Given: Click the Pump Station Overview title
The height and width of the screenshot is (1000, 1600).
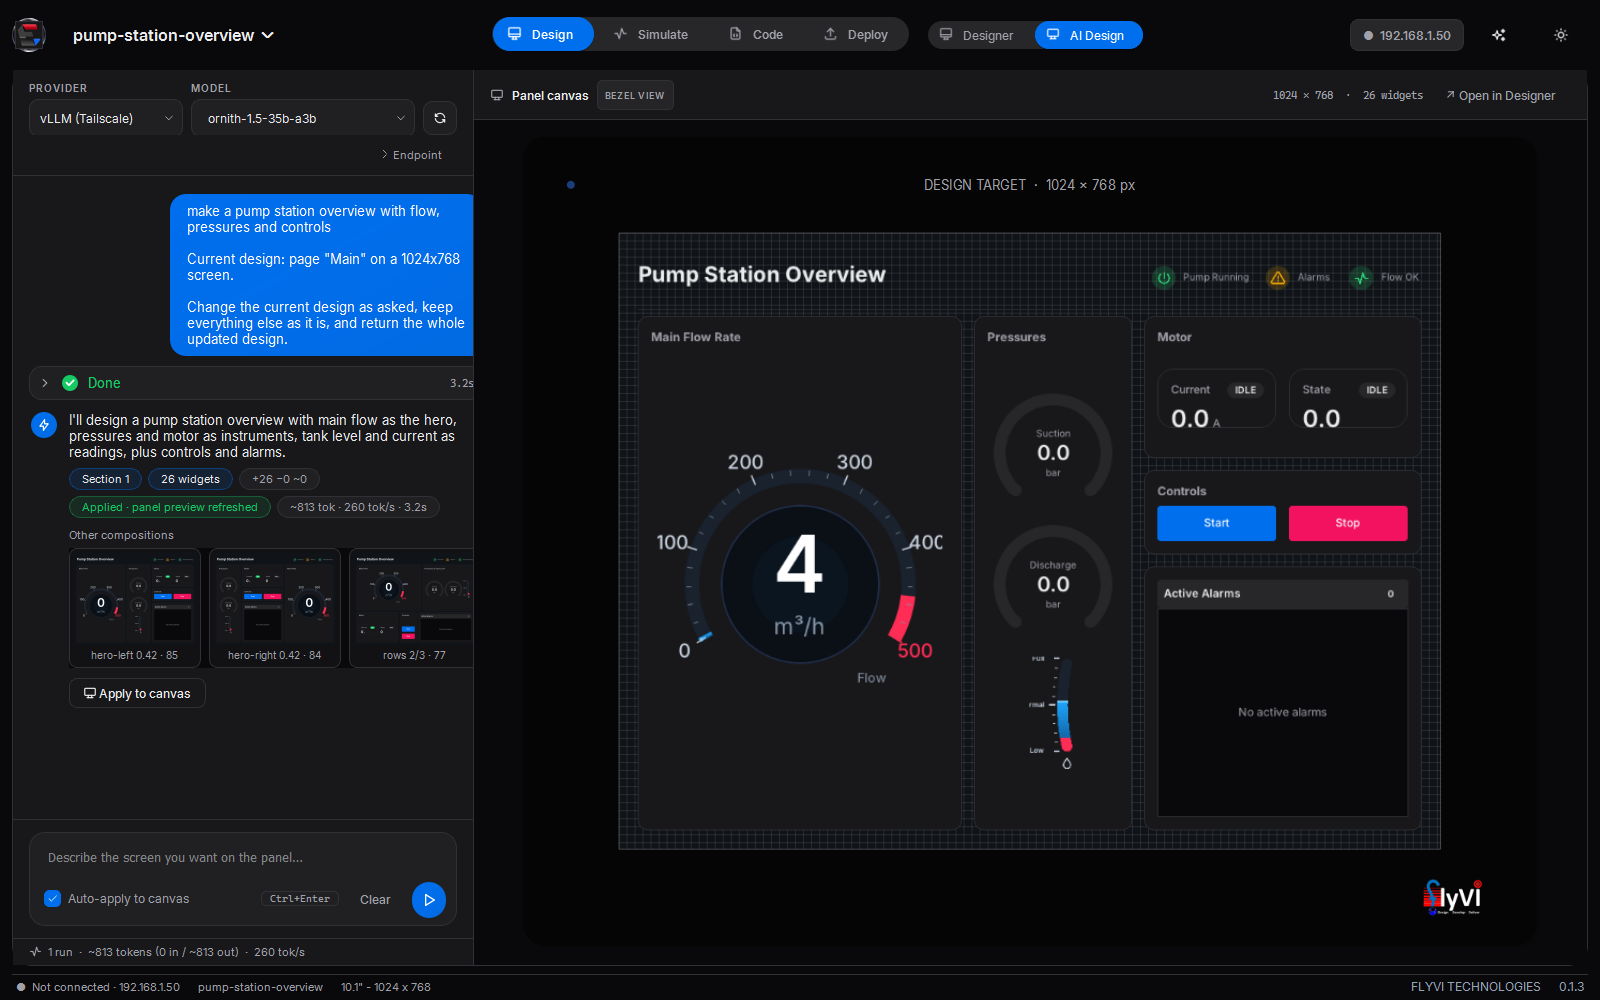Looking at the screenshot, I should click(x=762, y=275).
